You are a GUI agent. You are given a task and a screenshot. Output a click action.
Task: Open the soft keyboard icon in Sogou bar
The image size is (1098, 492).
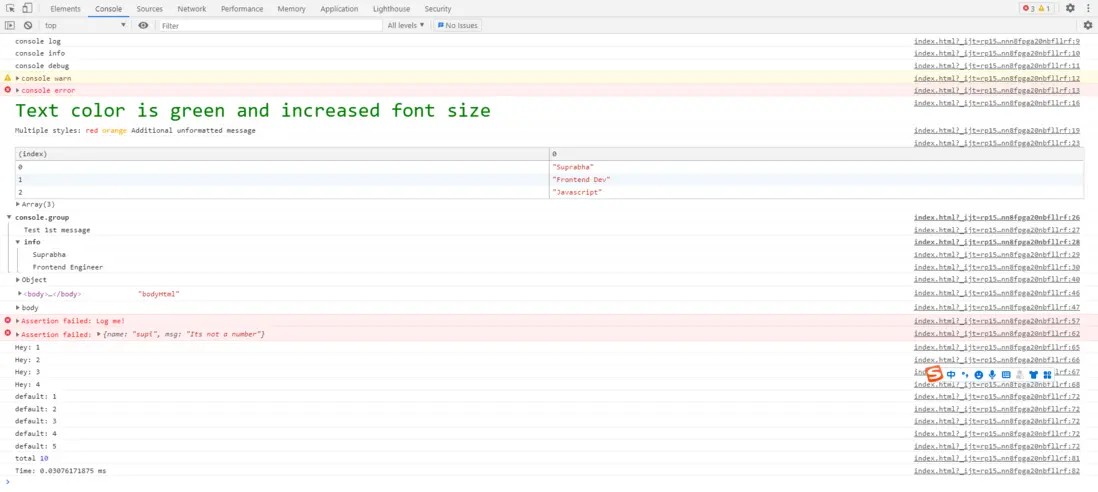pyautogui.click(x=1006, y=375)
